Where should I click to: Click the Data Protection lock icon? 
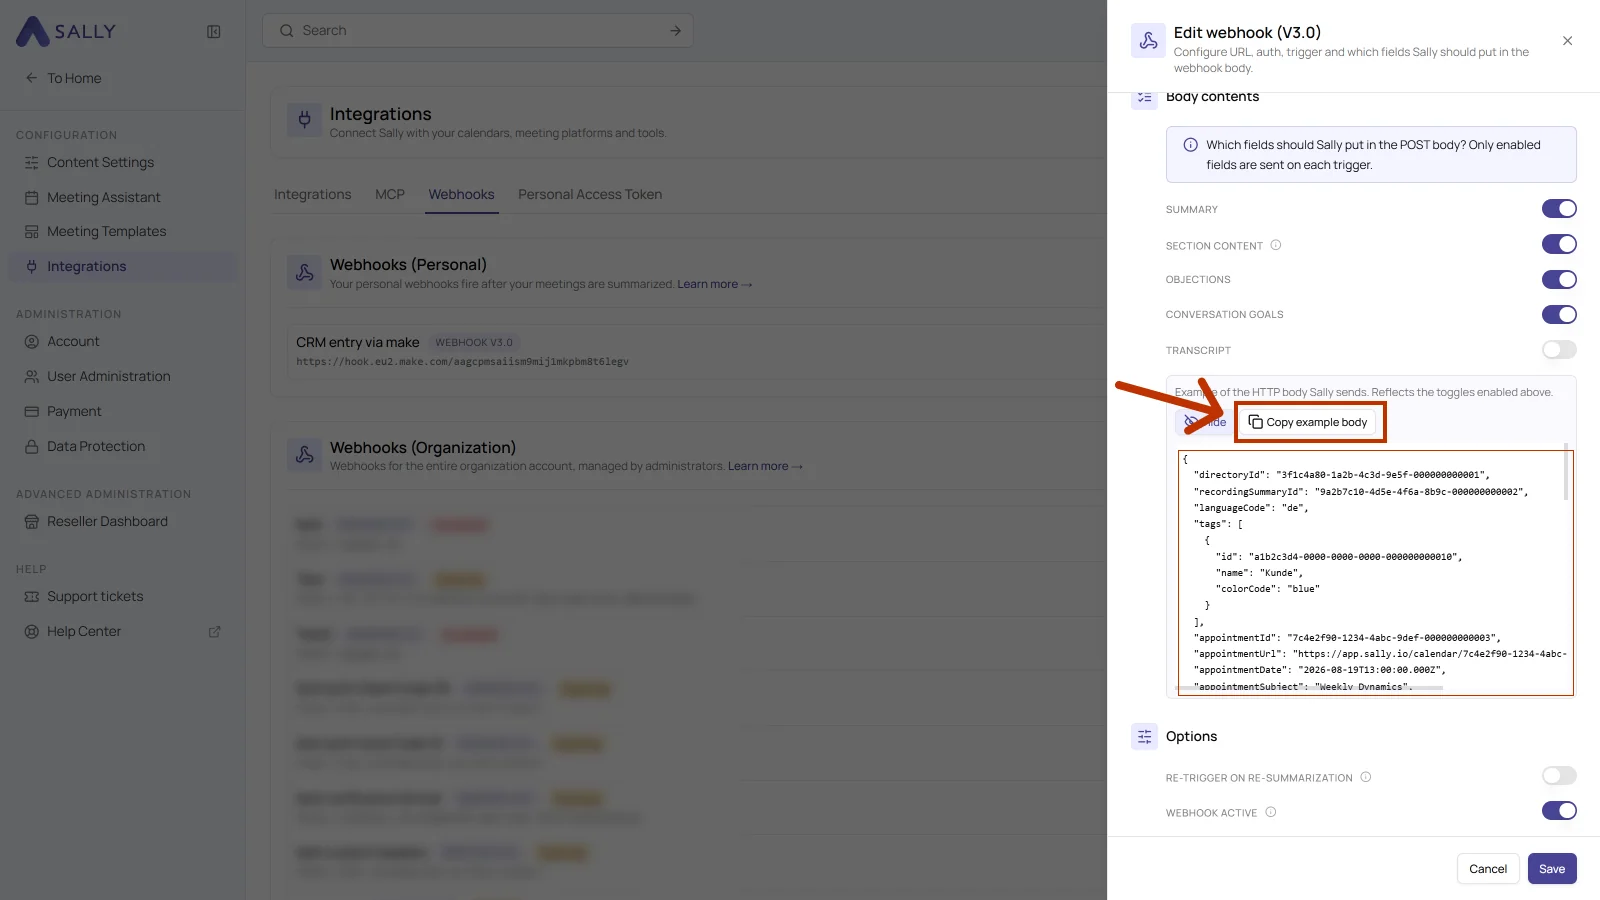[x=32, y=446]
